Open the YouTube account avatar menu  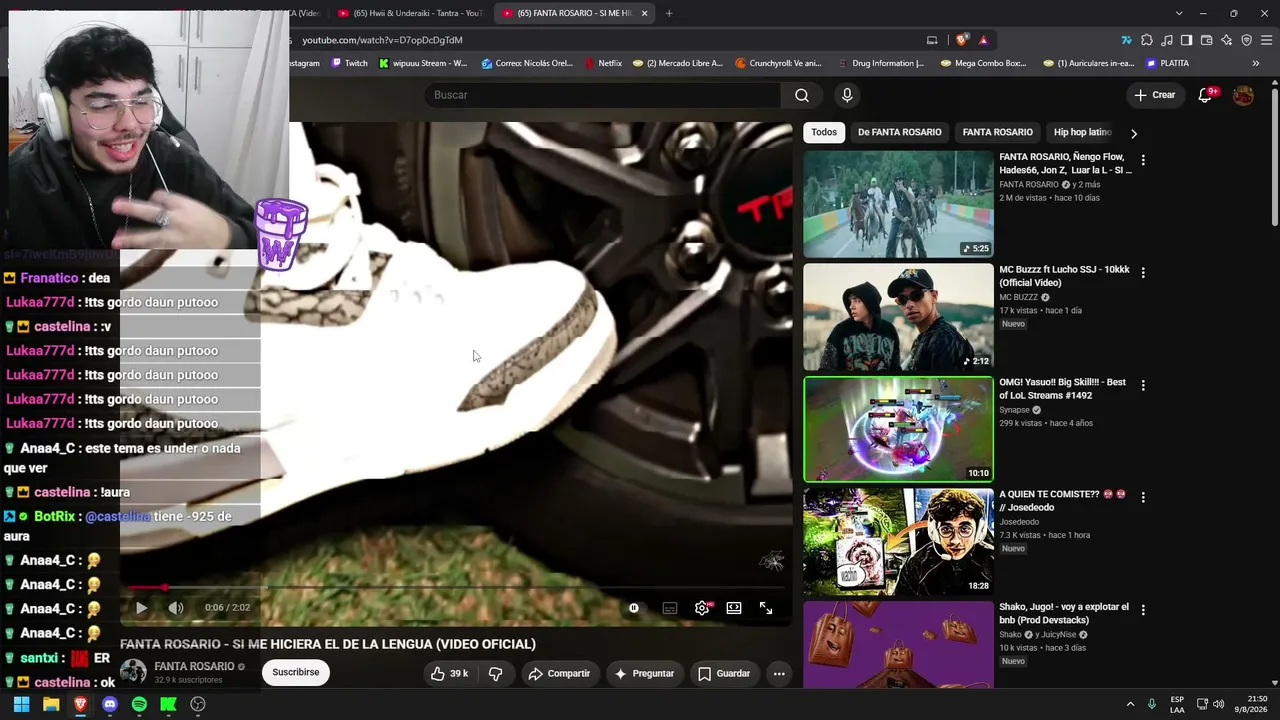click(1243, 95)
